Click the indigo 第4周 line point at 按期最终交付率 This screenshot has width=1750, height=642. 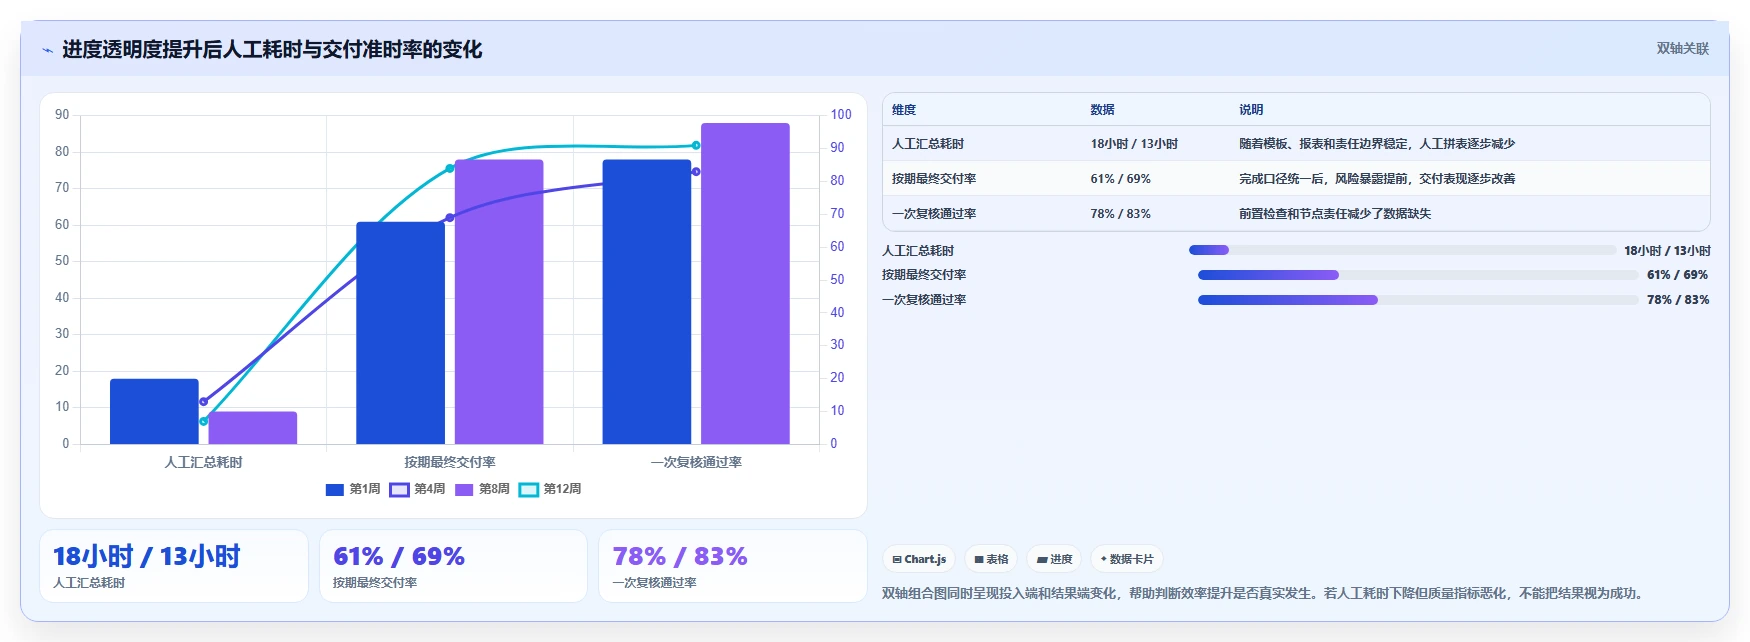tap(450, 217)
